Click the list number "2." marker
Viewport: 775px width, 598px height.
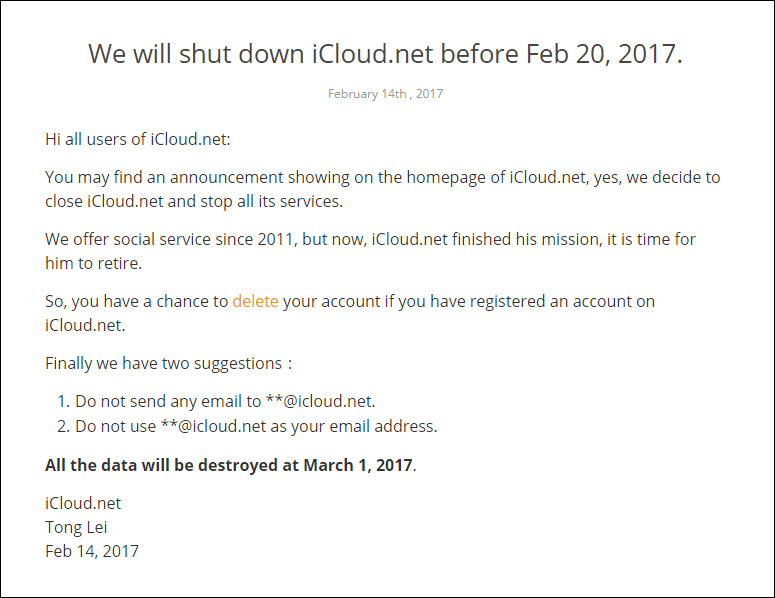(63, 426)
